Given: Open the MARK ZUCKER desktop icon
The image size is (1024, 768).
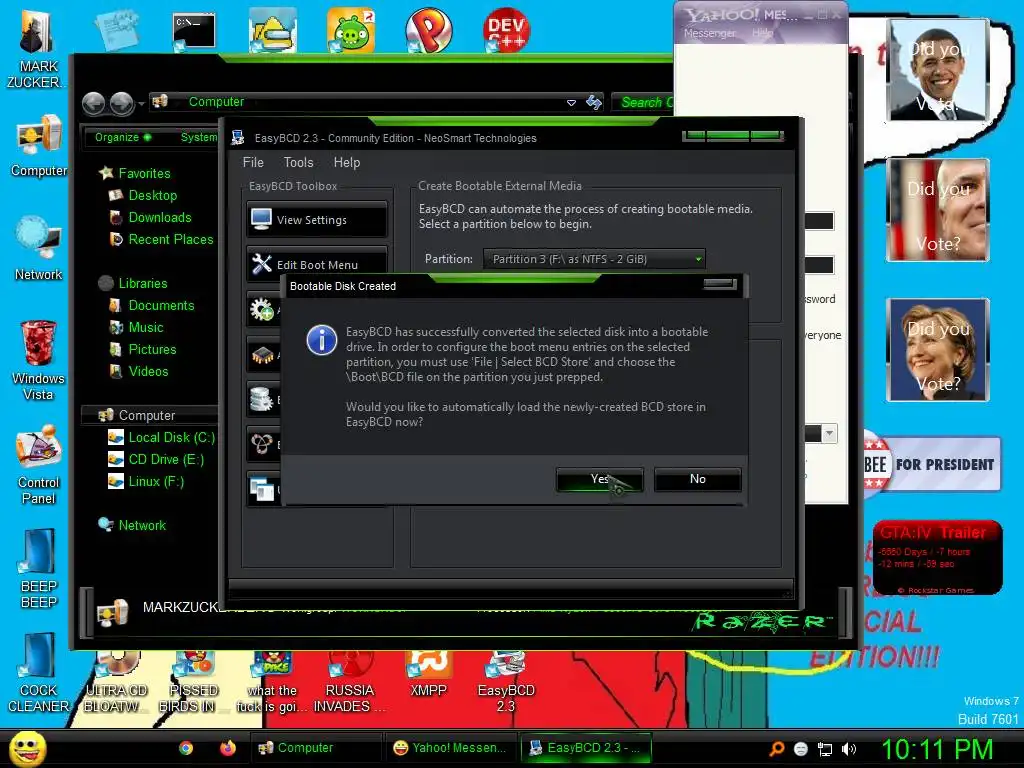Looking at the screenshot, I should click(x=37, y=48).
